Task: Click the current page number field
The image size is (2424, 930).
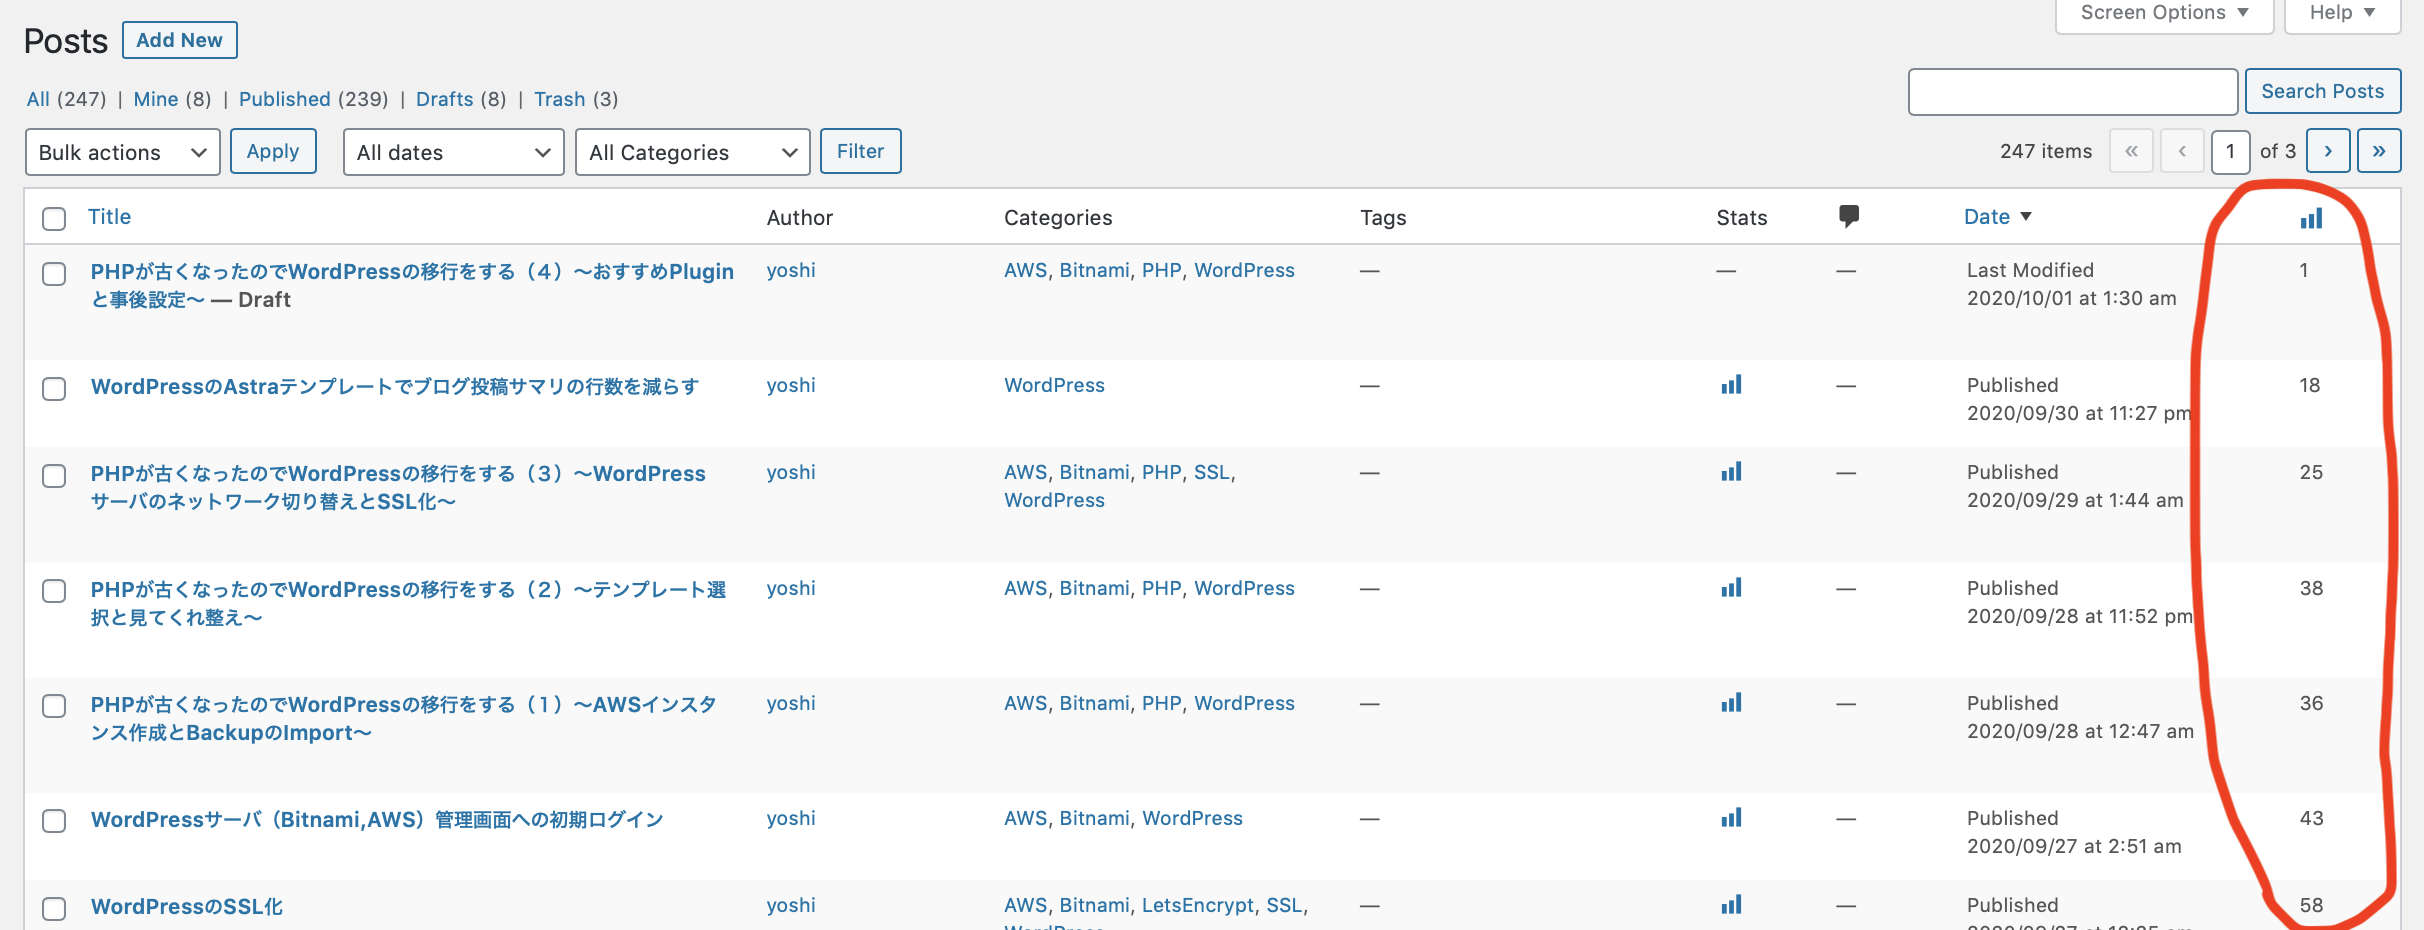Action: click(x=2230, y=151)
